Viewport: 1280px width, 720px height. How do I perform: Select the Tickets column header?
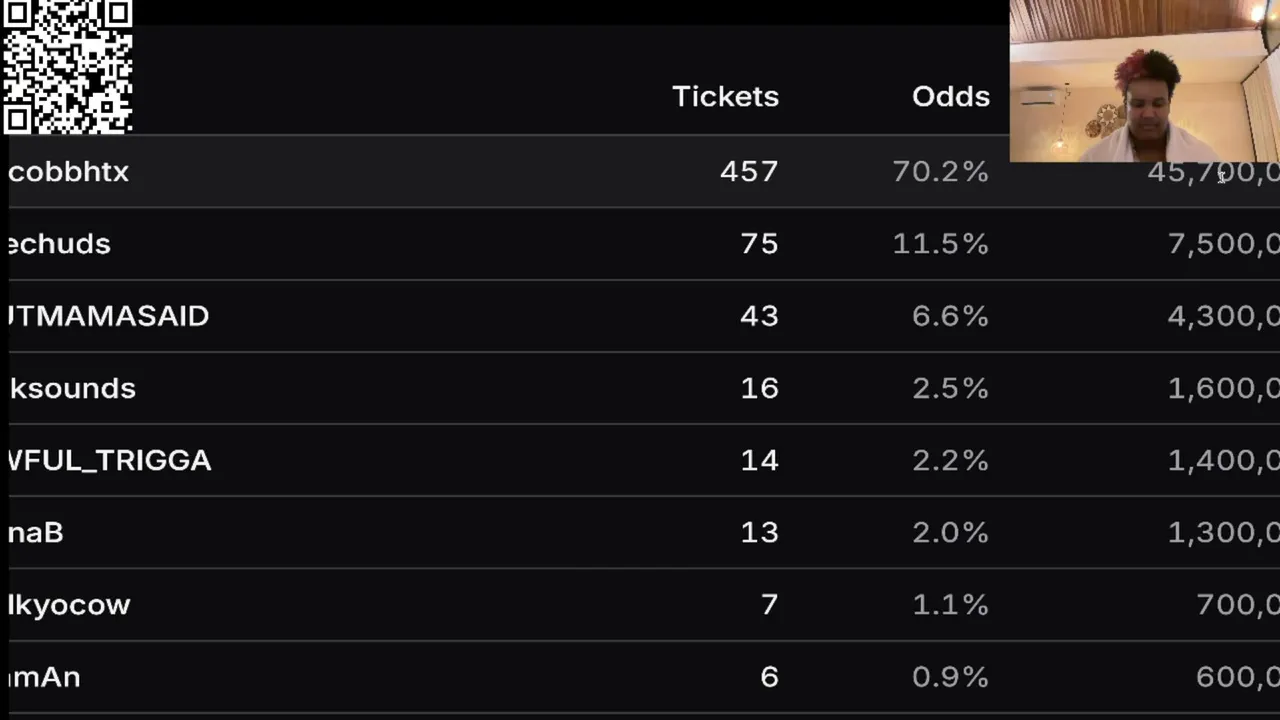pos(725,96)
